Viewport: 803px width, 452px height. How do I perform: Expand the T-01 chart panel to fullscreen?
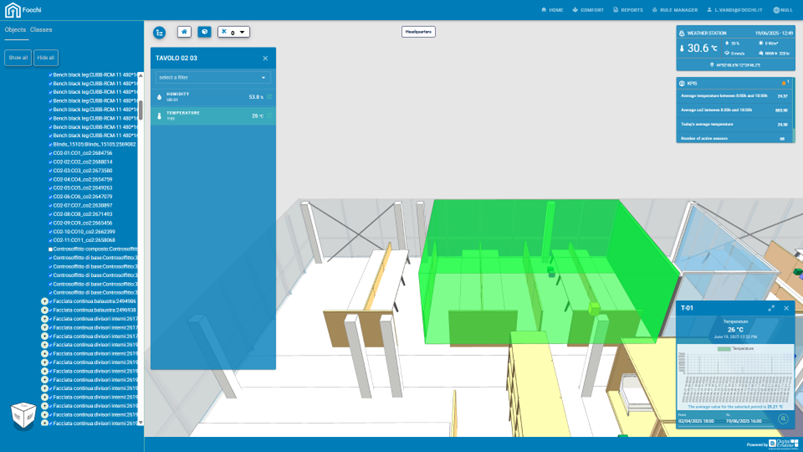pyautogui.click(x=771, y=308)
